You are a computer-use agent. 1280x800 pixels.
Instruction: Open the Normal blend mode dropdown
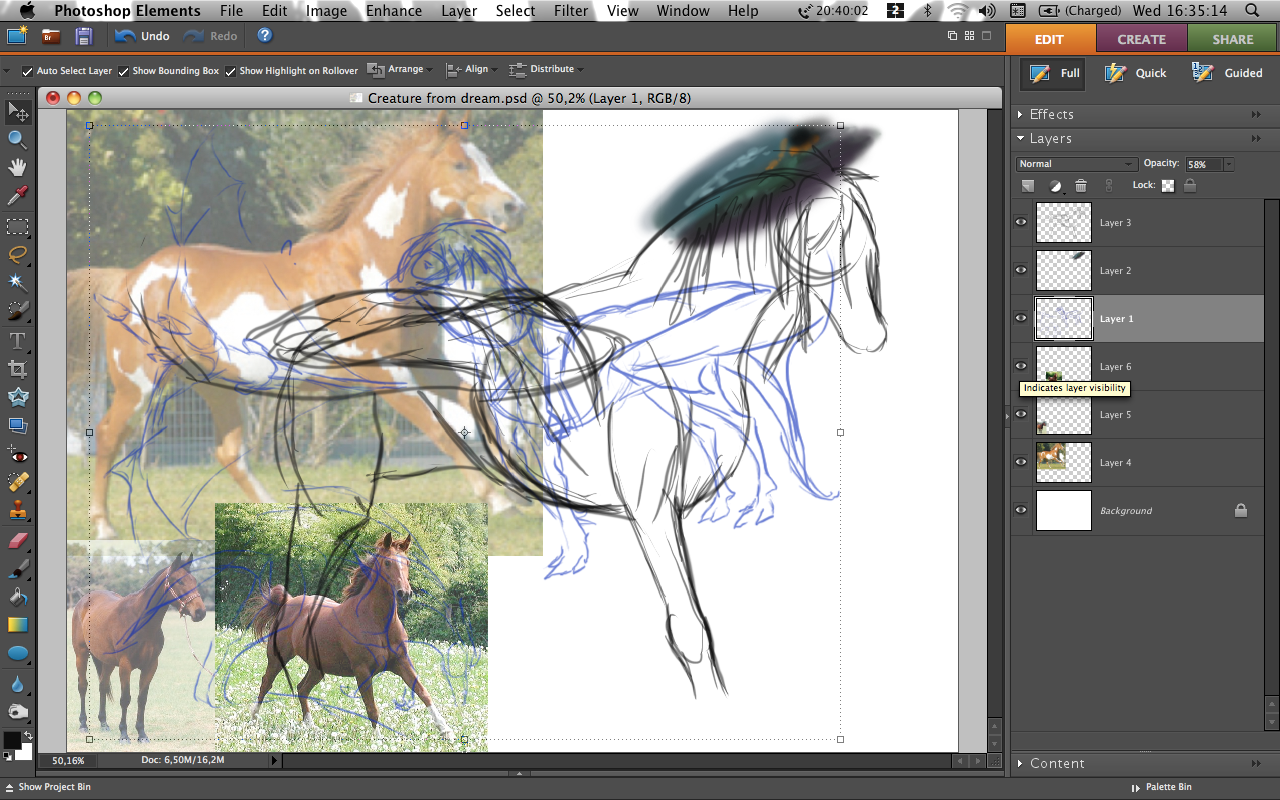point(1077,164)
